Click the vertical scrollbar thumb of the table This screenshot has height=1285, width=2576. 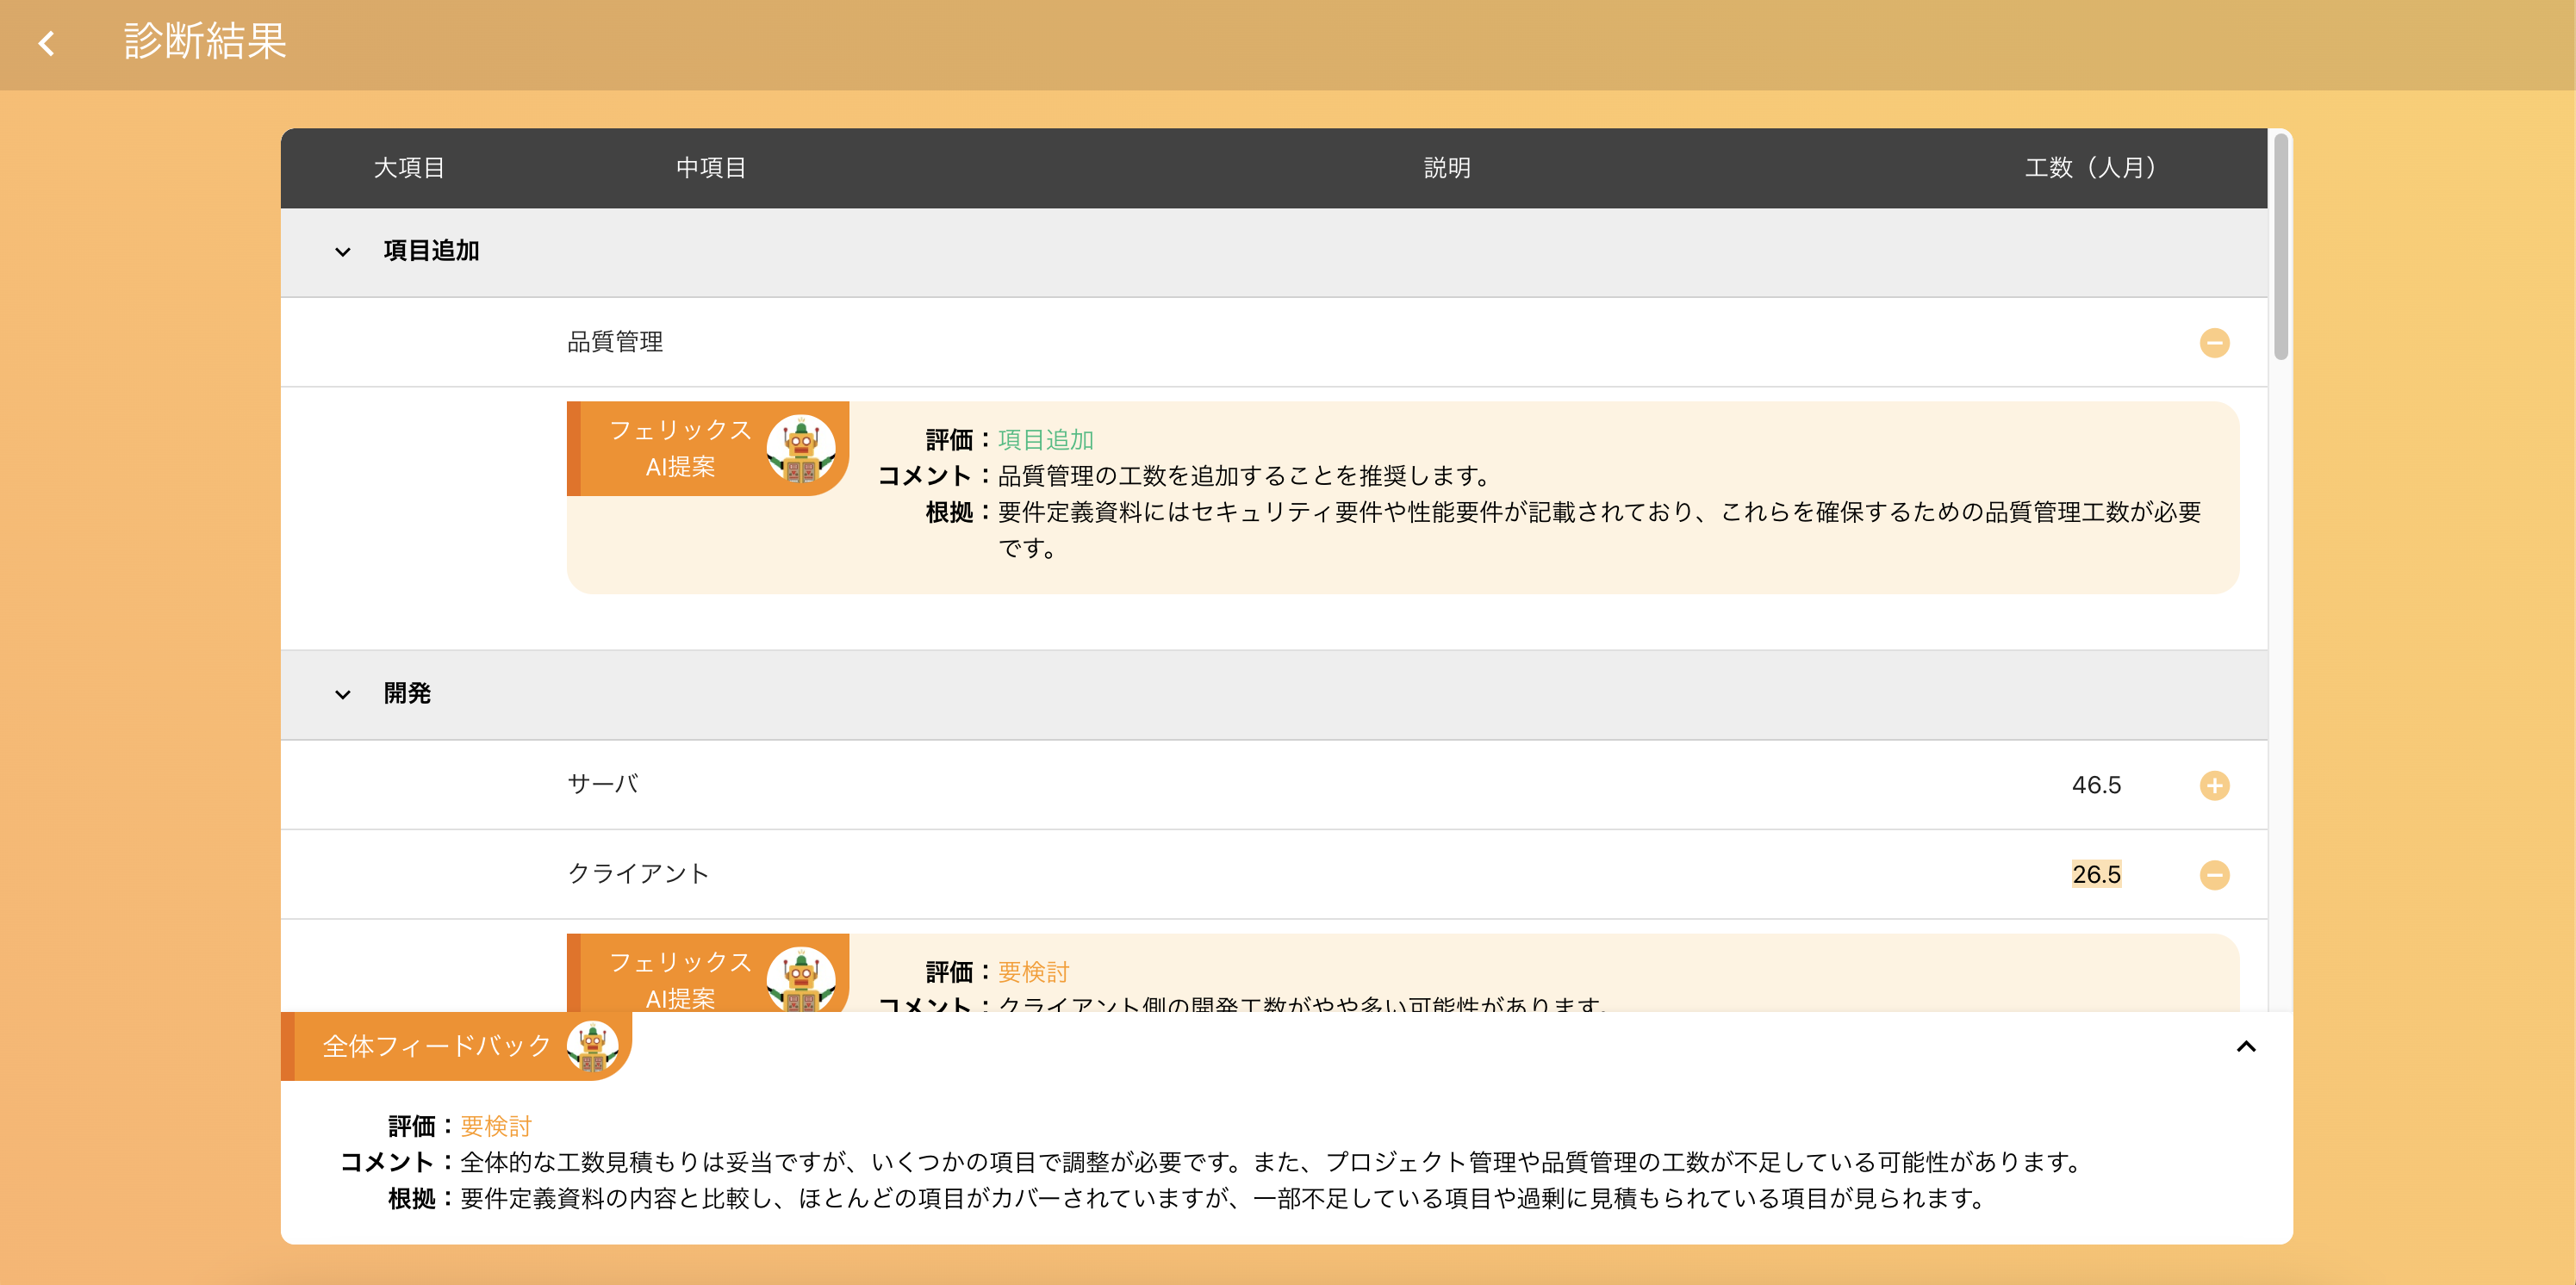[2280, 246]
